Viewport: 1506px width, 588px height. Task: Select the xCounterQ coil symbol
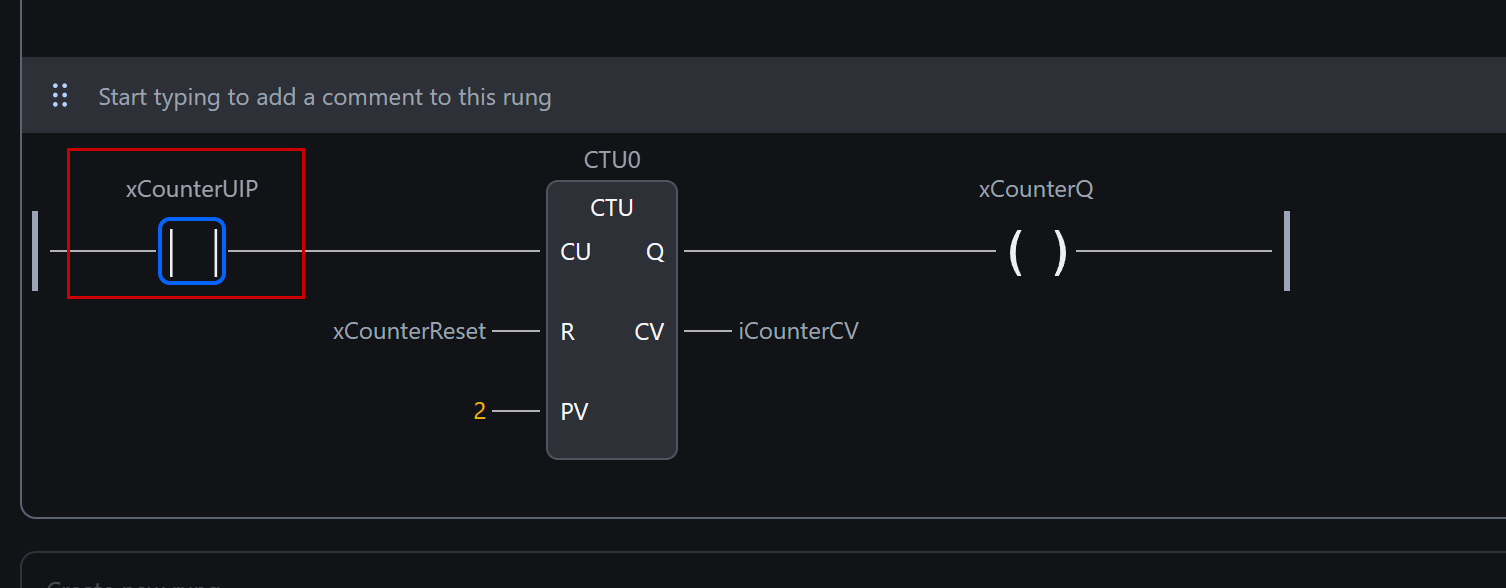[1036, 252]
